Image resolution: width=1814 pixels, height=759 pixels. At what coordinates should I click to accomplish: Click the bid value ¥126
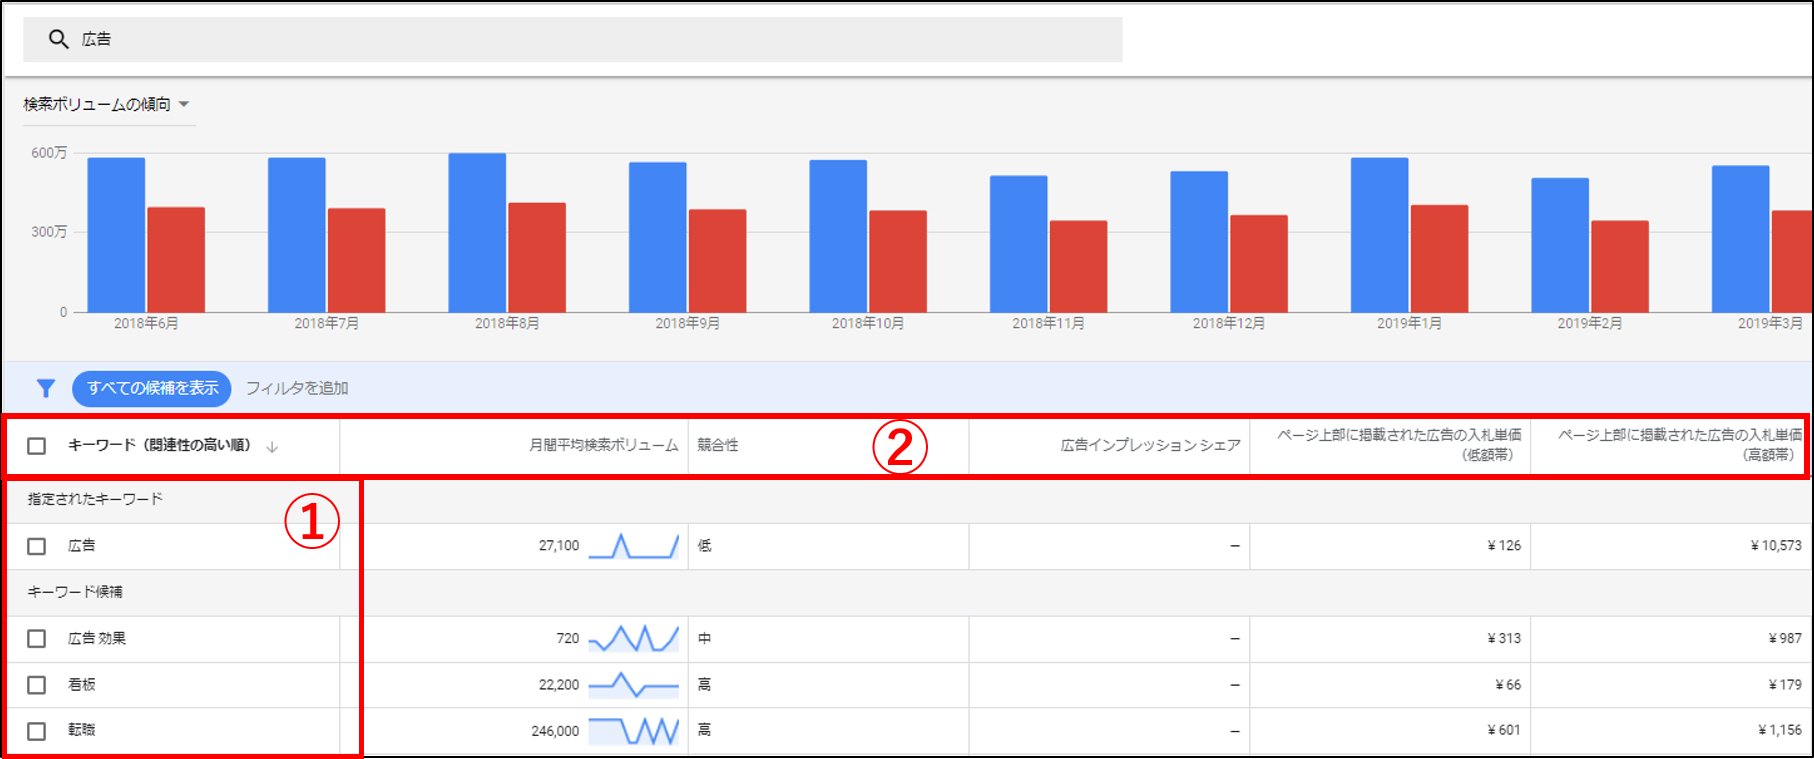click(x=1504, y=546)
